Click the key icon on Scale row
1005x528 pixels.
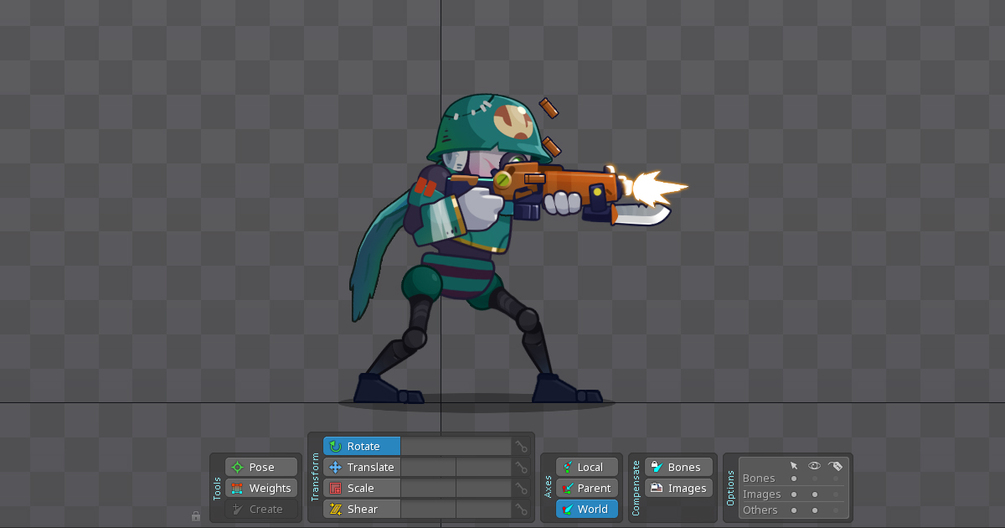point(522,489)
